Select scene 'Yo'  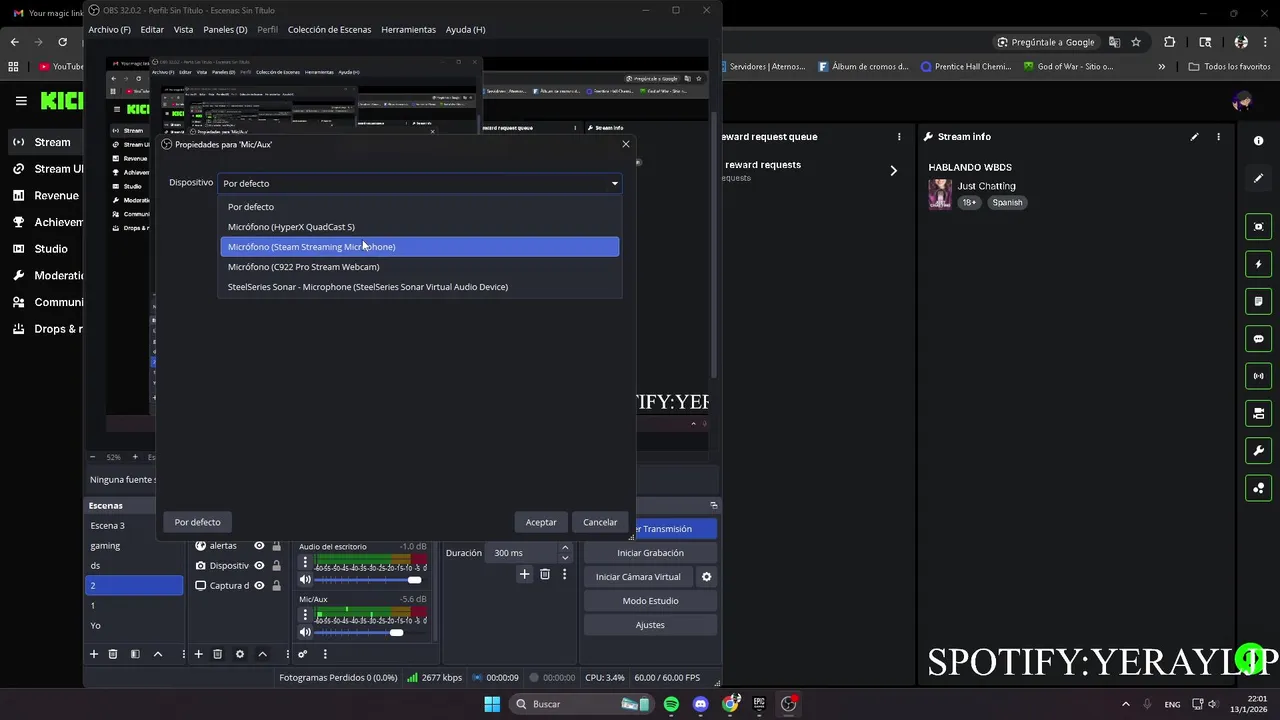(134, 626)
